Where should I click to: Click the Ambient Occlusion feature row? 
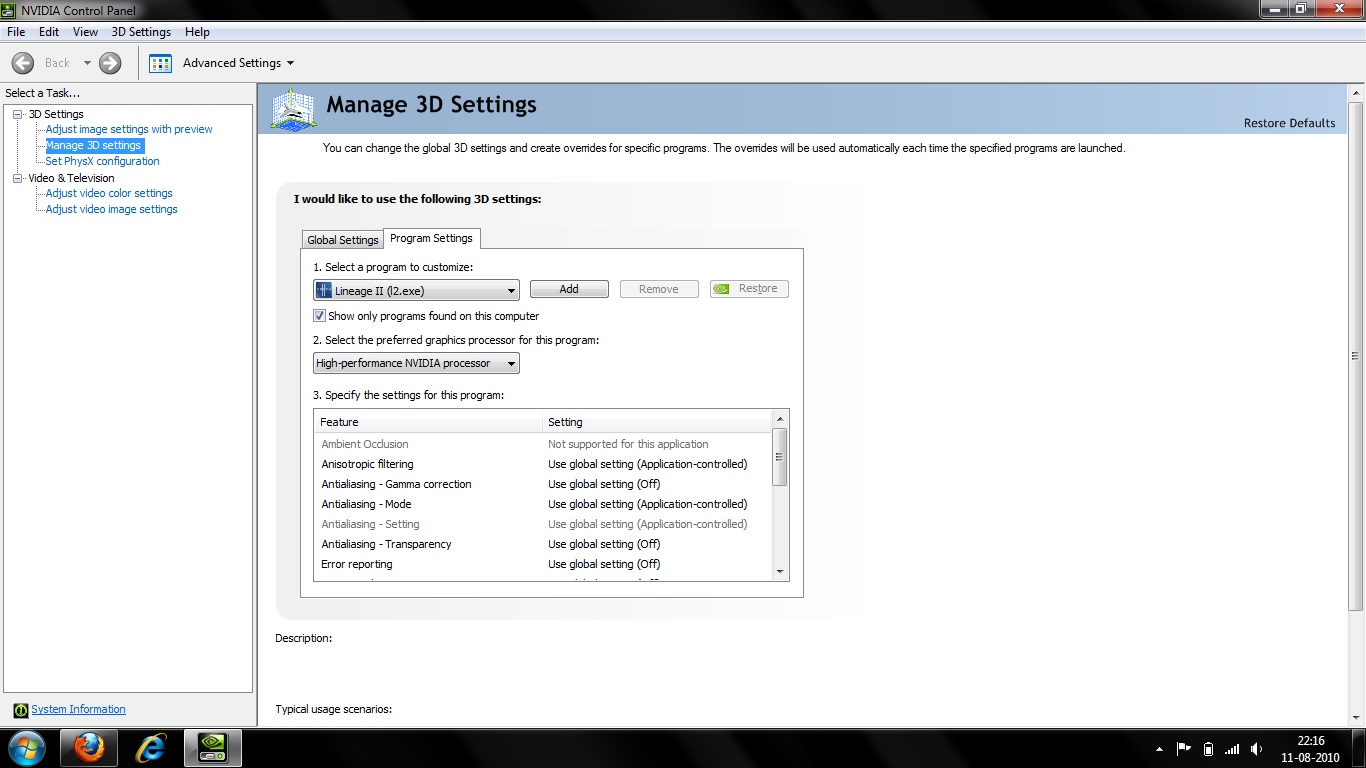543,444
